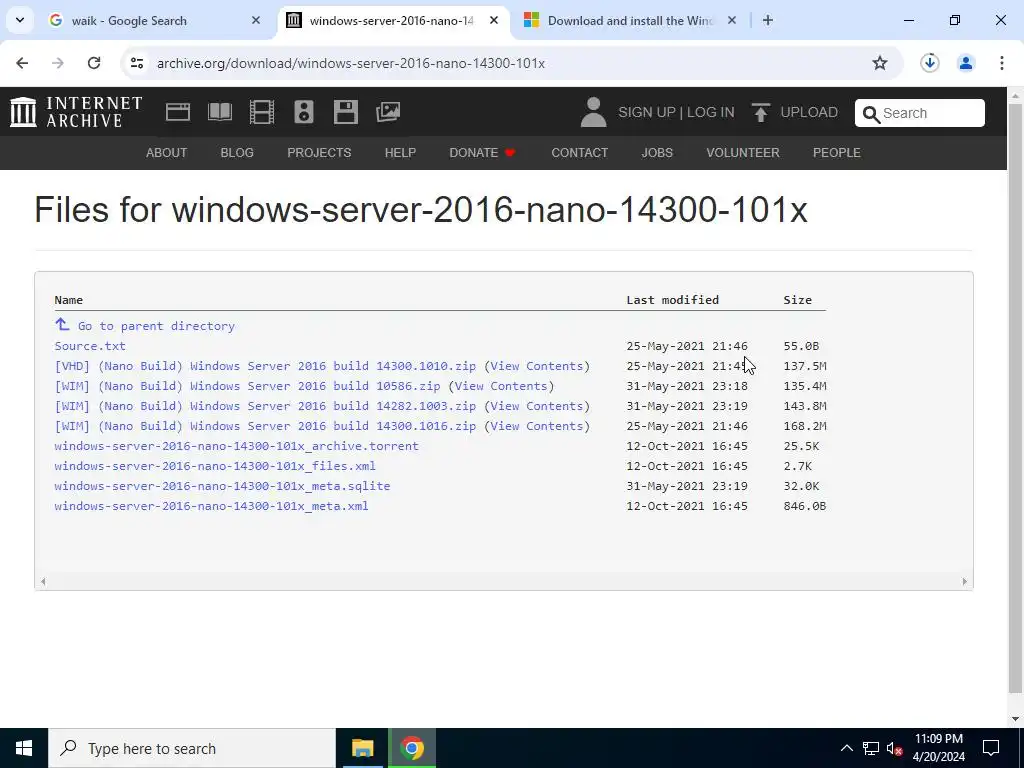Show hidden system tray icons
The width and height of the screenshot is (1024, 768).
click(x=846, y=748)
